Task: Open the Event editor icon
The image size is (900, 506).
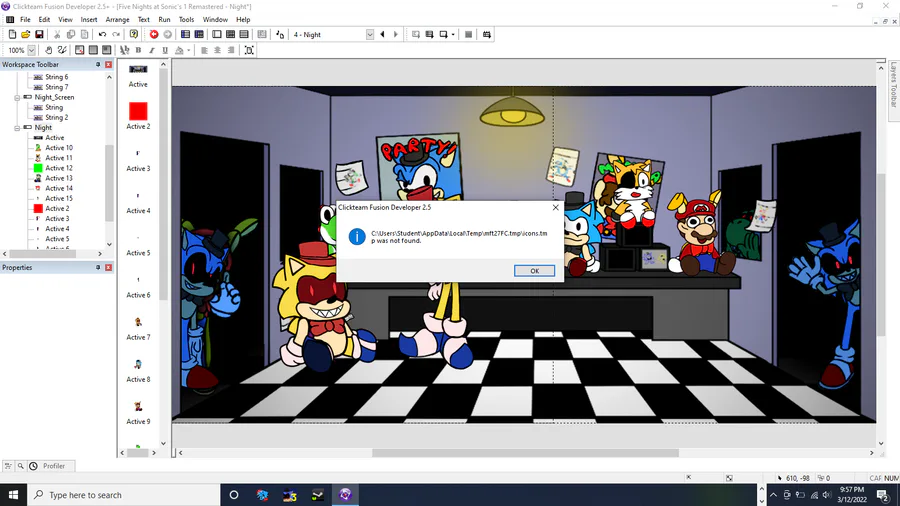Action: pyautogui.click(x=230, y=34)
